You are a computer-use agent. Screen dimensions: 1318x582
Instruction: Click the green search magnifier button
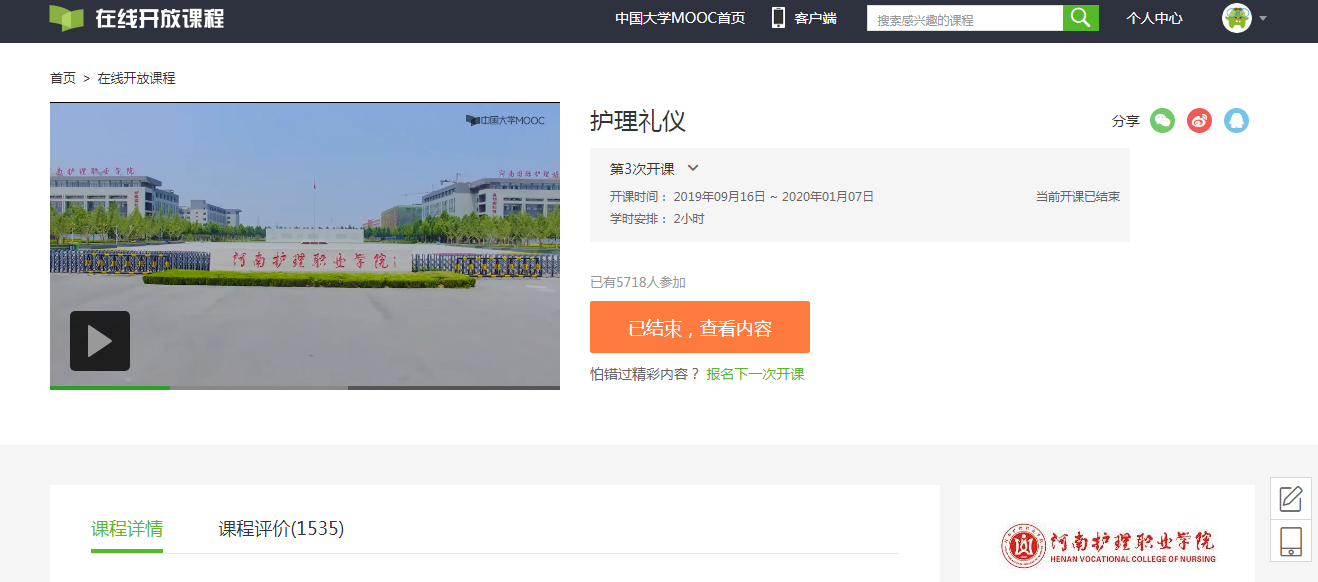coord(1080,18)
